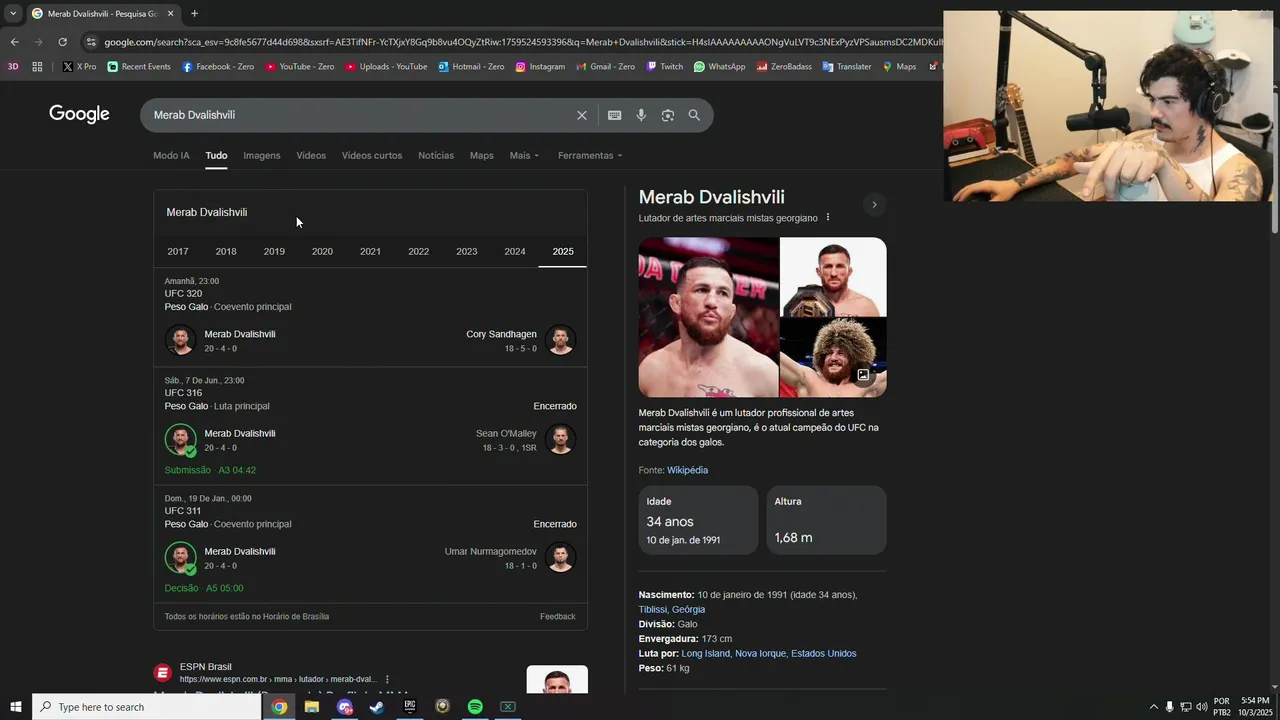Open the Tbilissi, Geórgia birthplace link

point(672,610)
